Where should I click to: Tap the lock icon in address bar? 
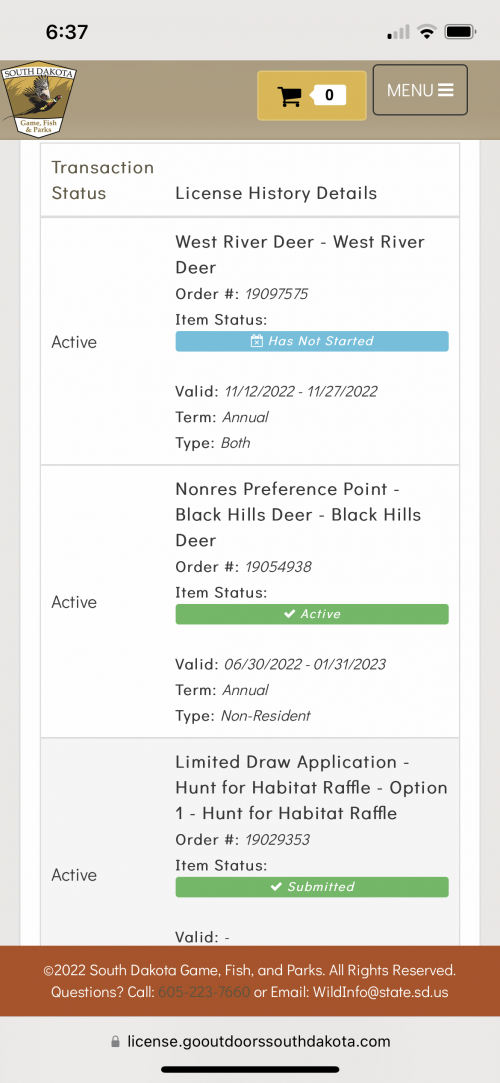(115, 1041)
